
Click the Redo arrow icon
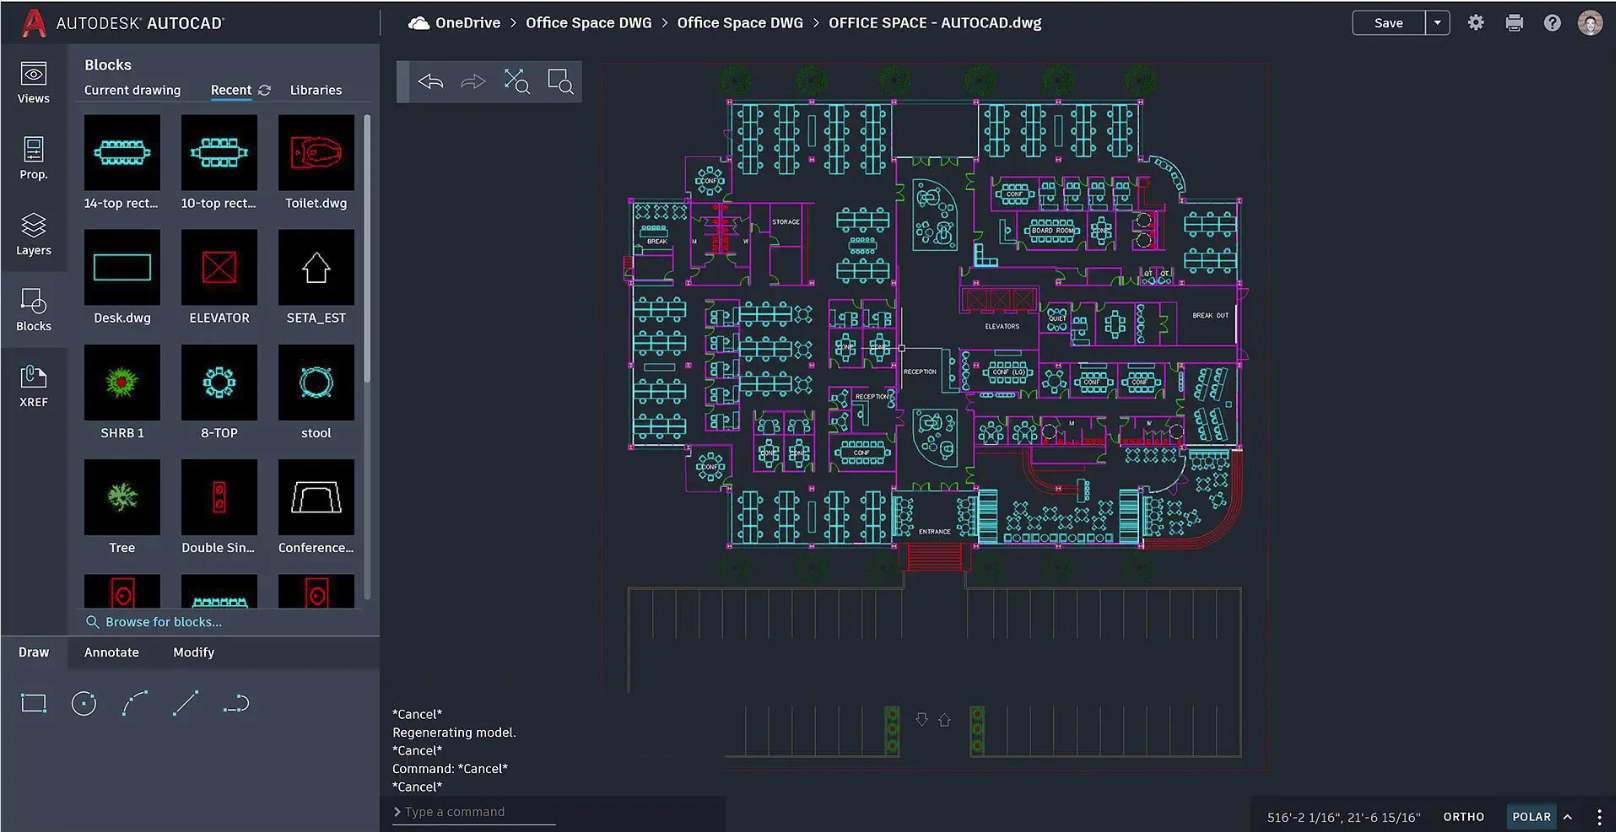point(473,82)
